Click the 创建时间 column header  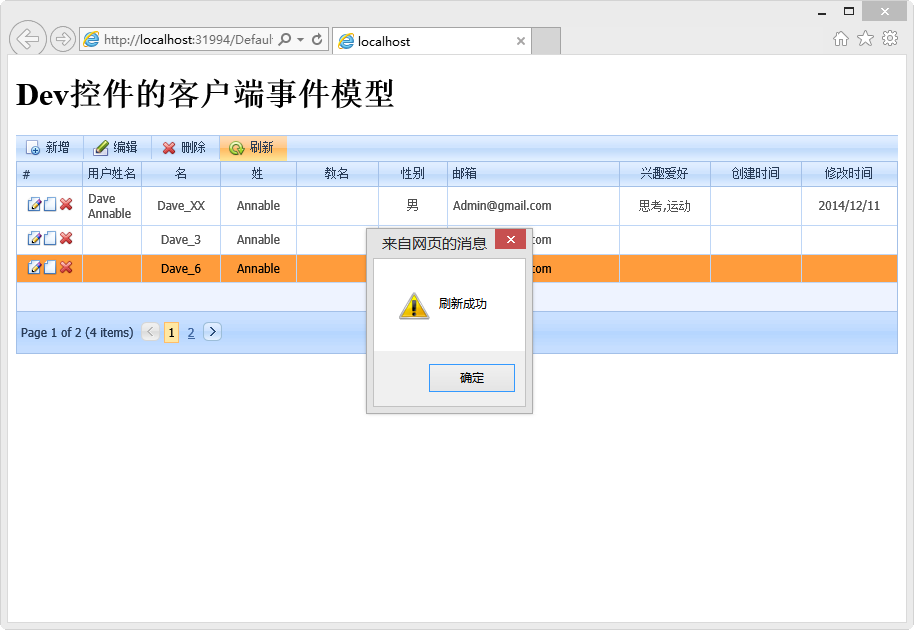tap(755, 174)
